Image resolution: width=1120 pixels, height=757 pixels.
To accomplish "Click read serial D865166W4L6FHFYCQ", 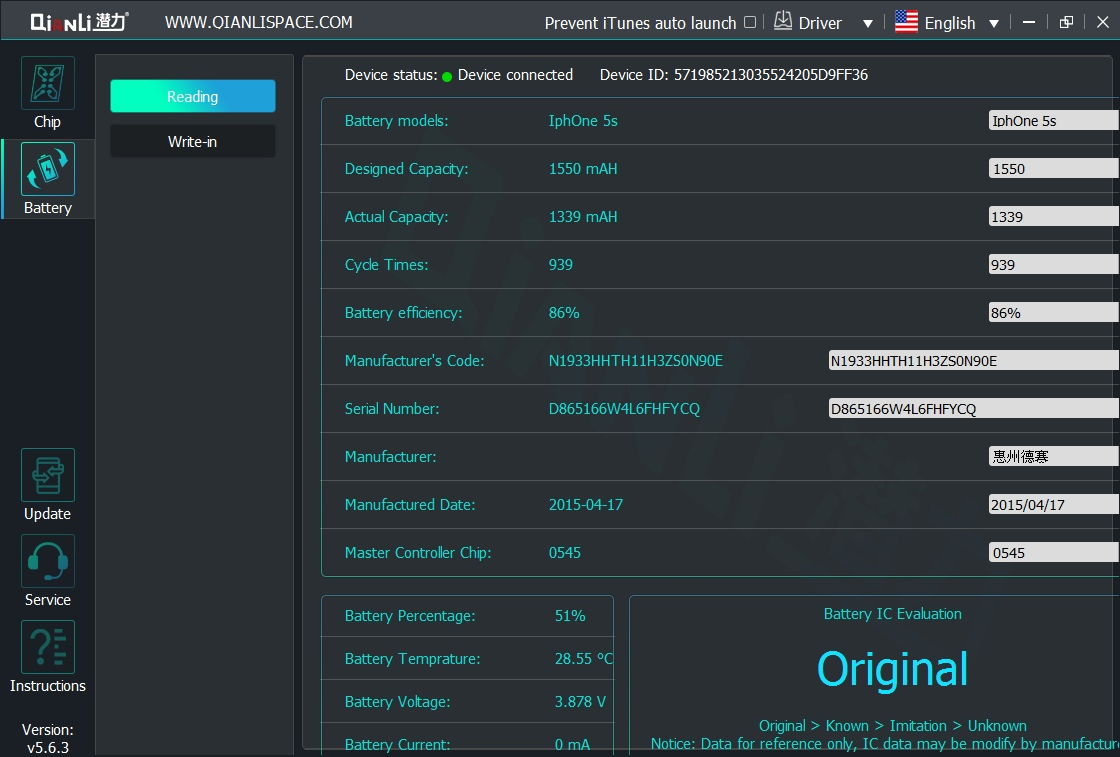I will click(x=624, y=408).
